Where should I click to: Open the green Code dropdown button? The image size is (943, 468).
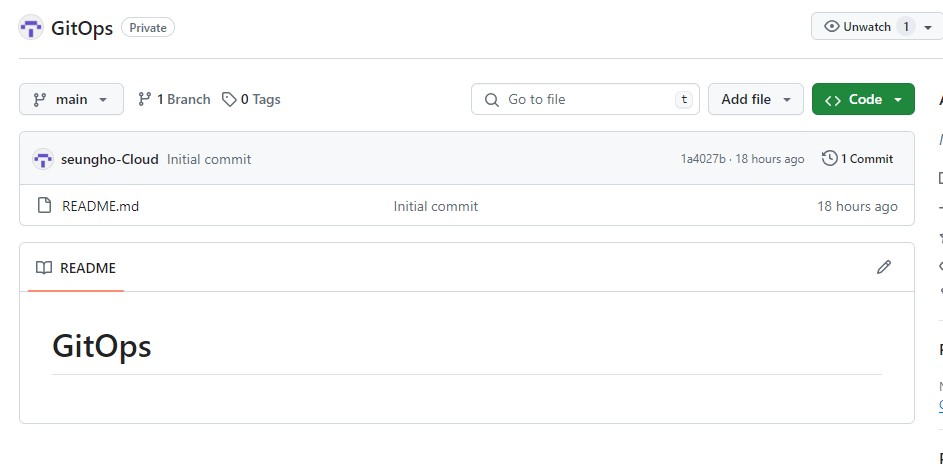tap(863, 99)
